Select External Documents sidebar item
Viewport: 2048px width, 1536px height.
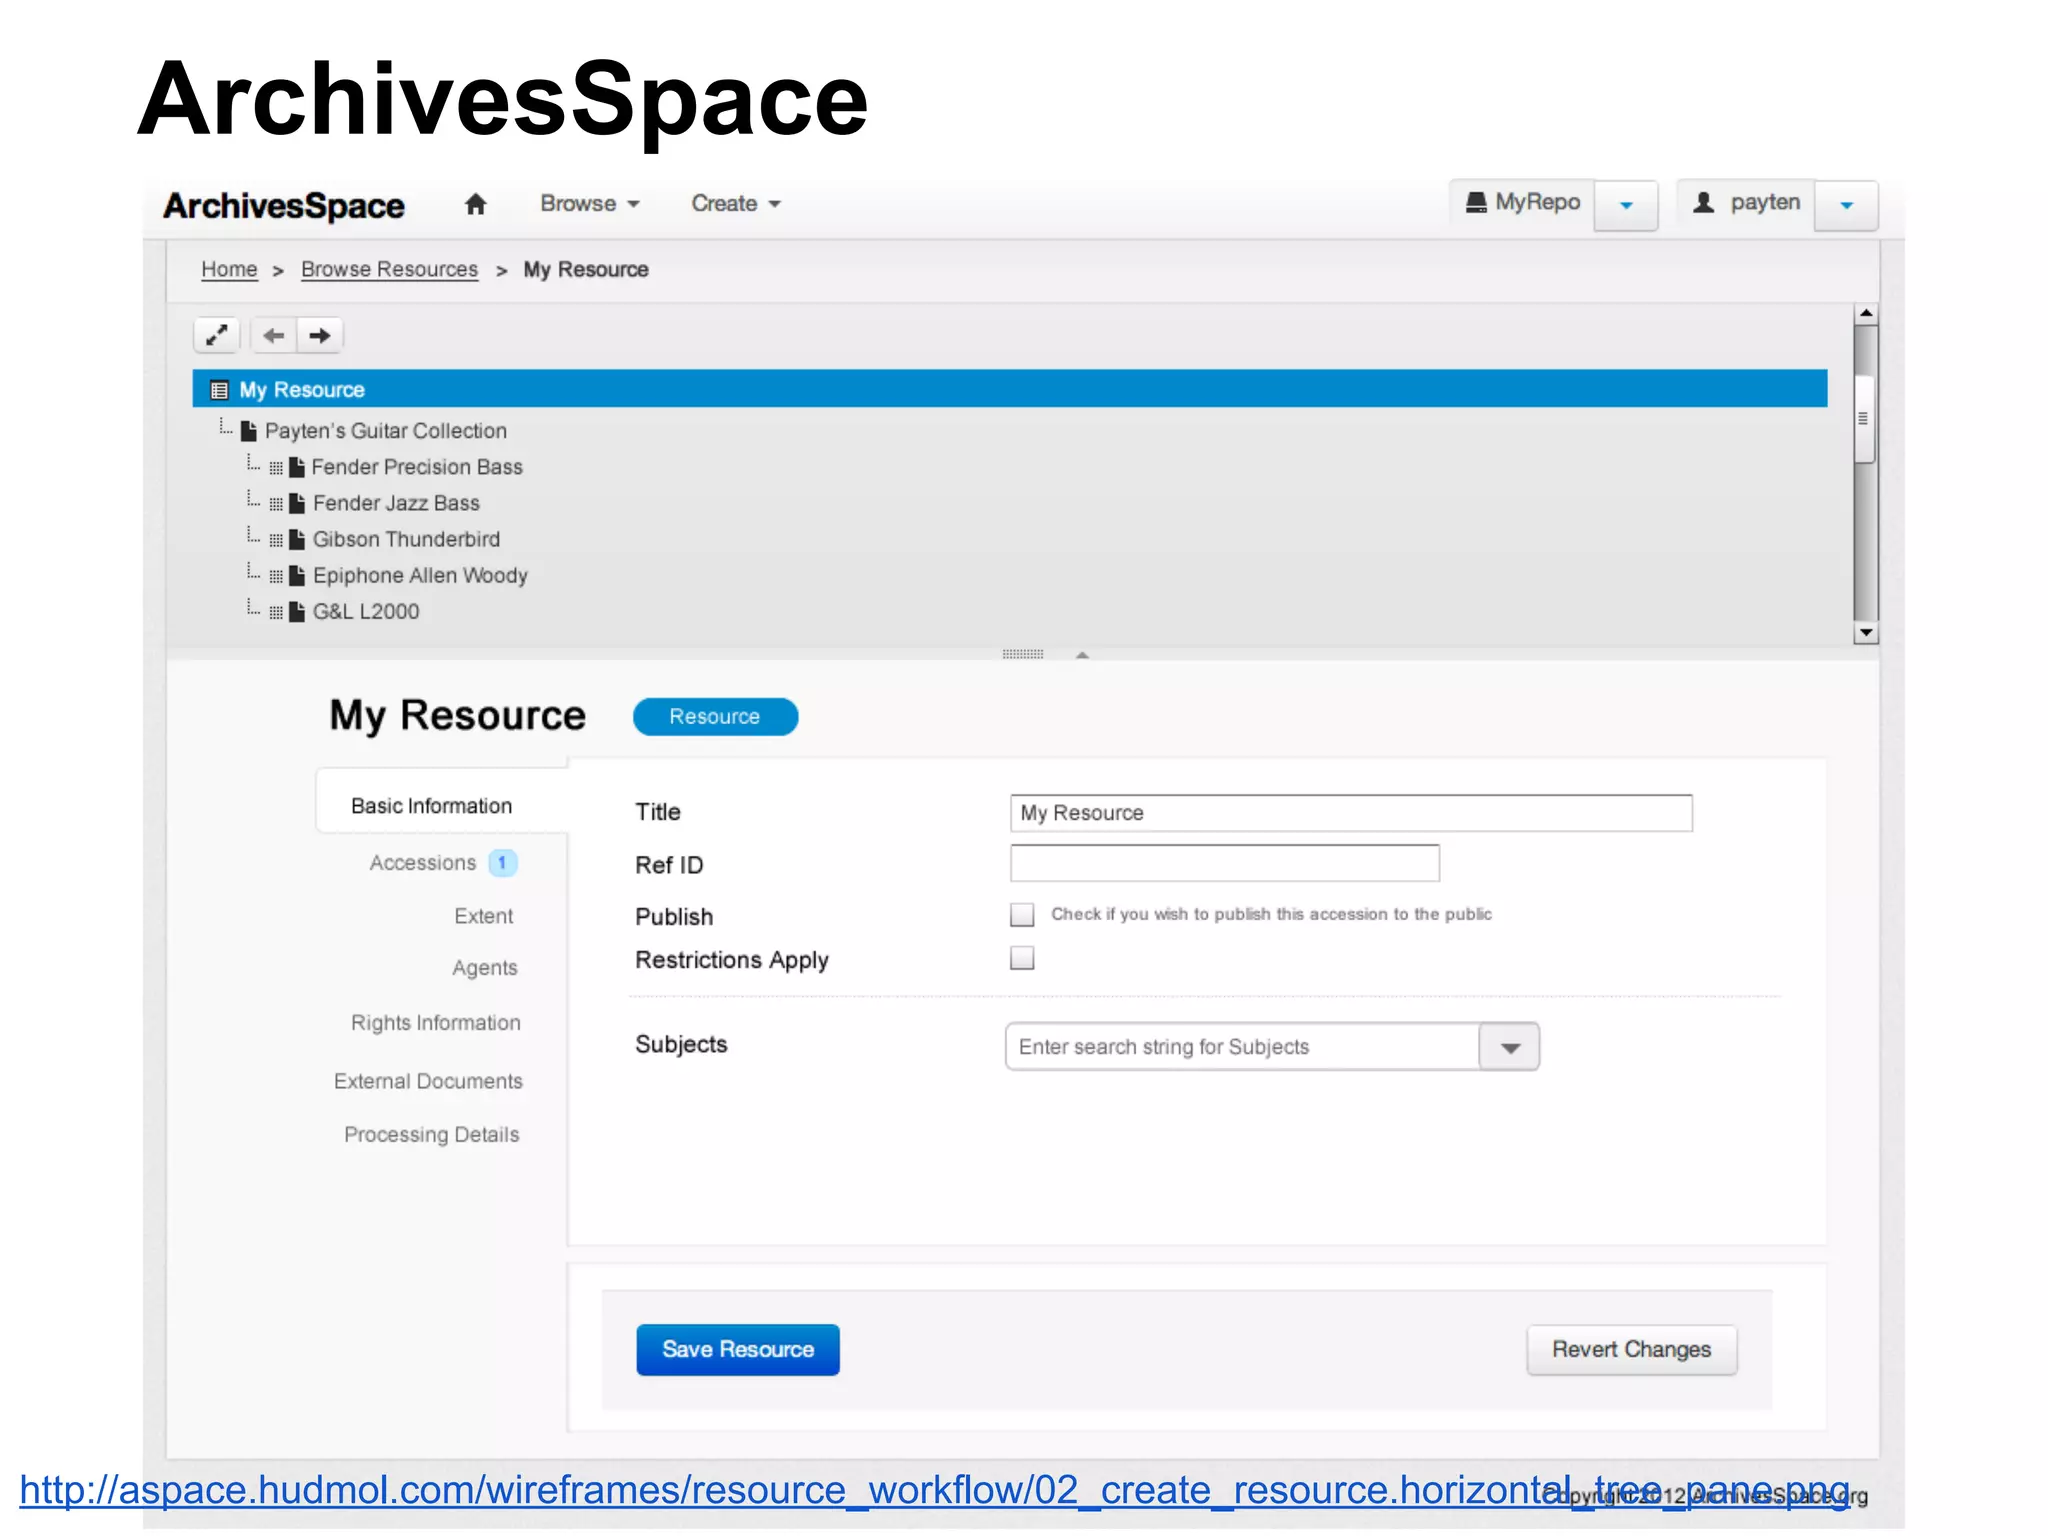click(x=428, y=1081)
